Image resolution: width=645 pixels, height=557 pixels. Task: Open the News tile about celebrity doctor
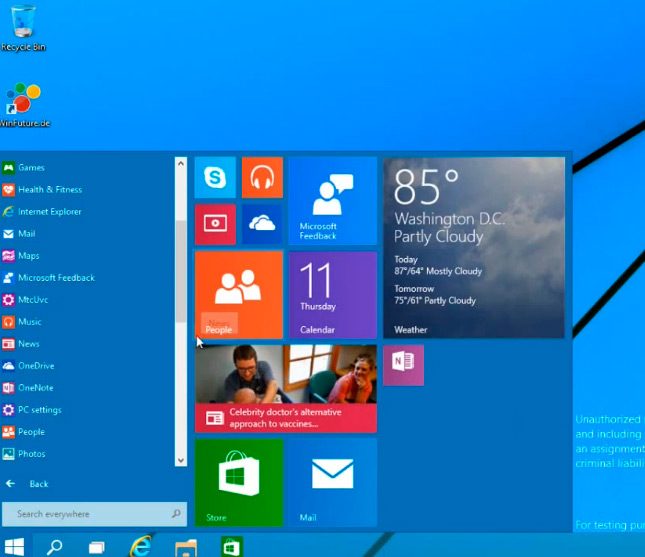coord(286,389)
